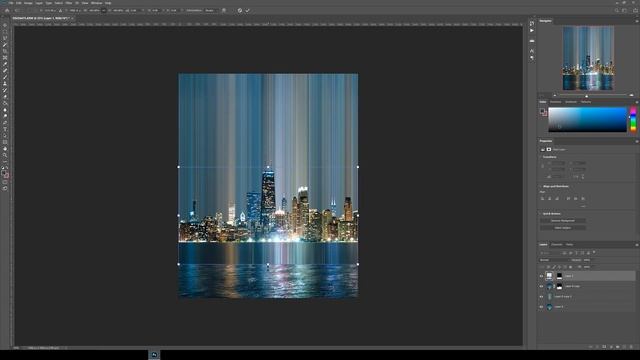Open the workspace switcher at top right
Image resolution: width=640 pixels, height=360 pixels.
tap(624, 11)
